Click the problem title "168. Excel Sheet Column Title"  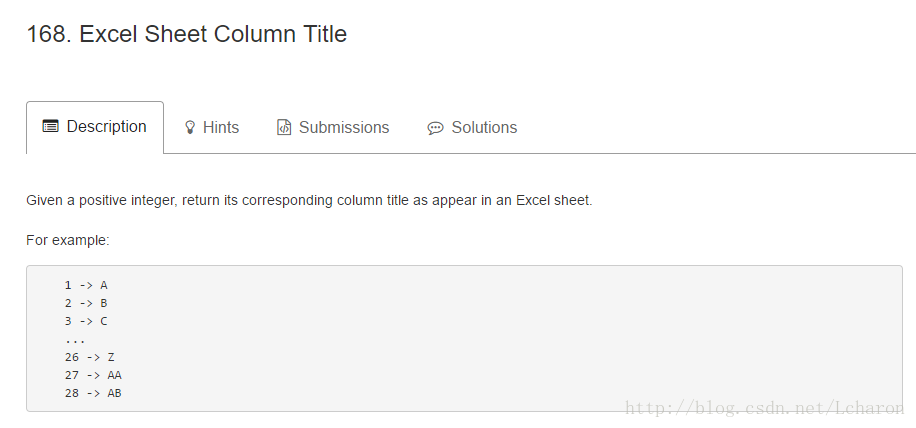(187, 34)
